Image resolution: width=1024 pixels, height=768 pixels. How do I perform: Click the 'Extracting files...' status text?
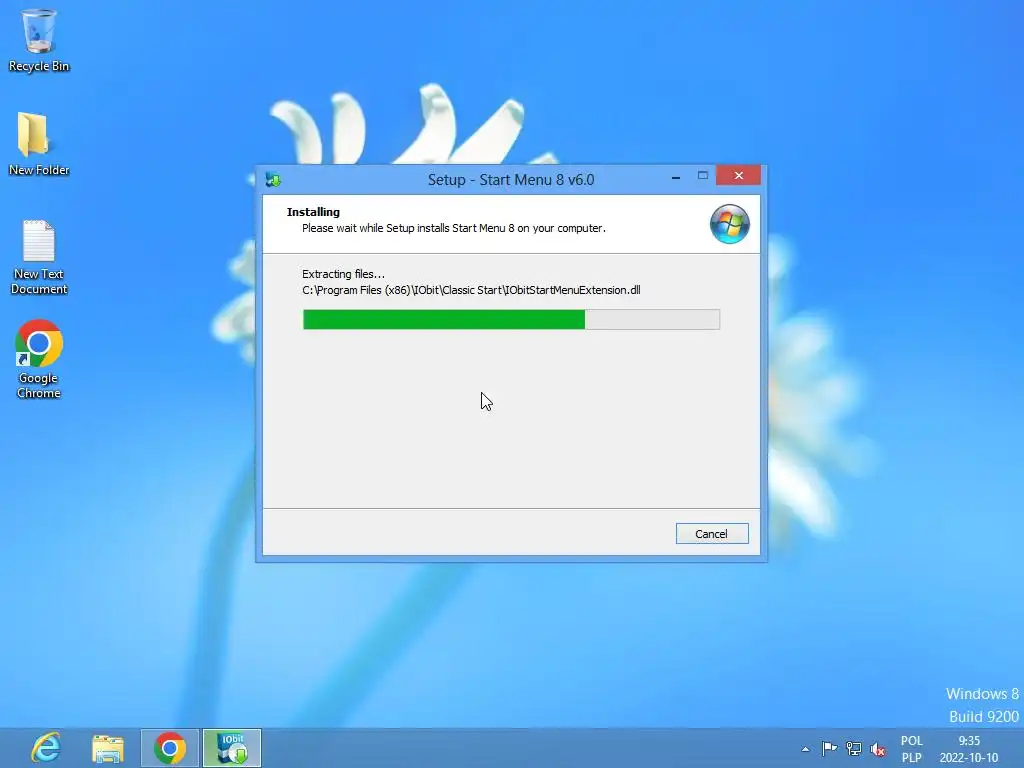[x=344, y=274]
